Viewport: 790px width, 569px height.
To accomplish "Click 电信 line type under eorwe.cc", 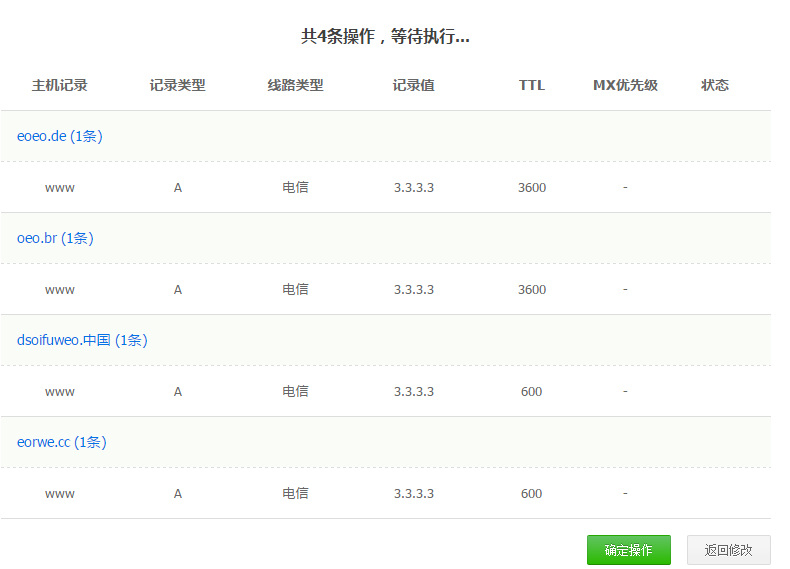I will (x=295, y=493).
